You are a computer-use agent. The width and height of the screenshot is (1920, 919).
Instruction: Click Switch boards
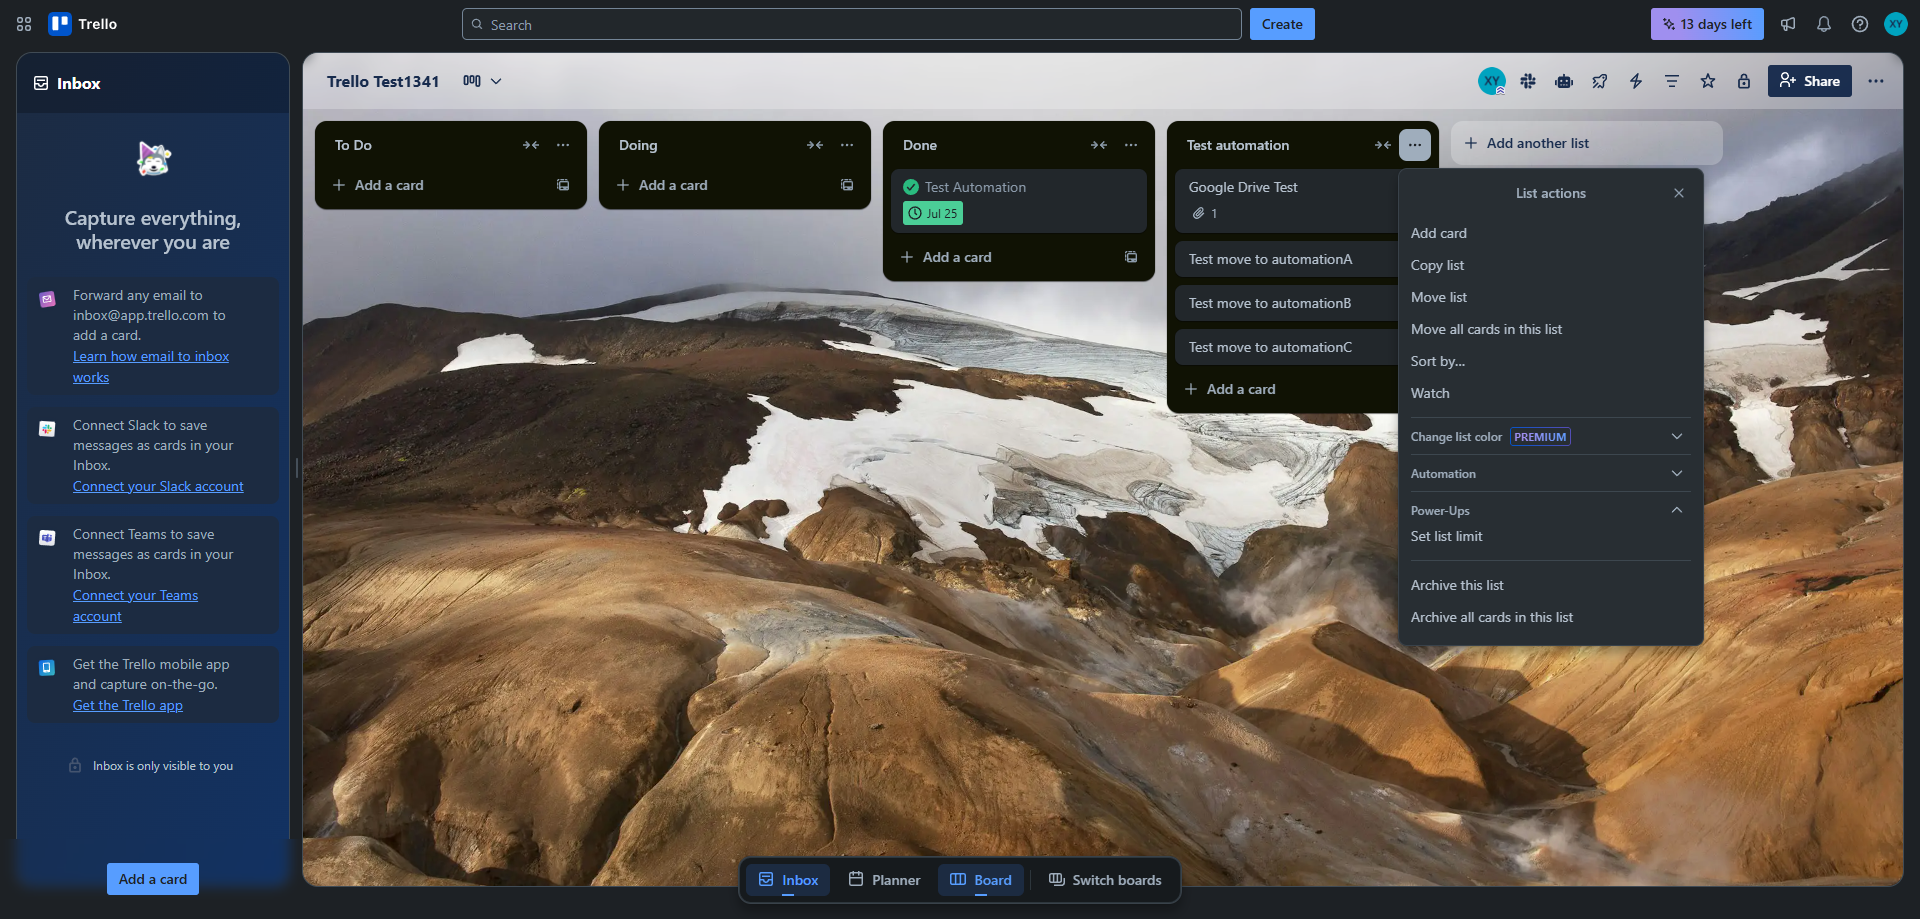coord(1104,880)
